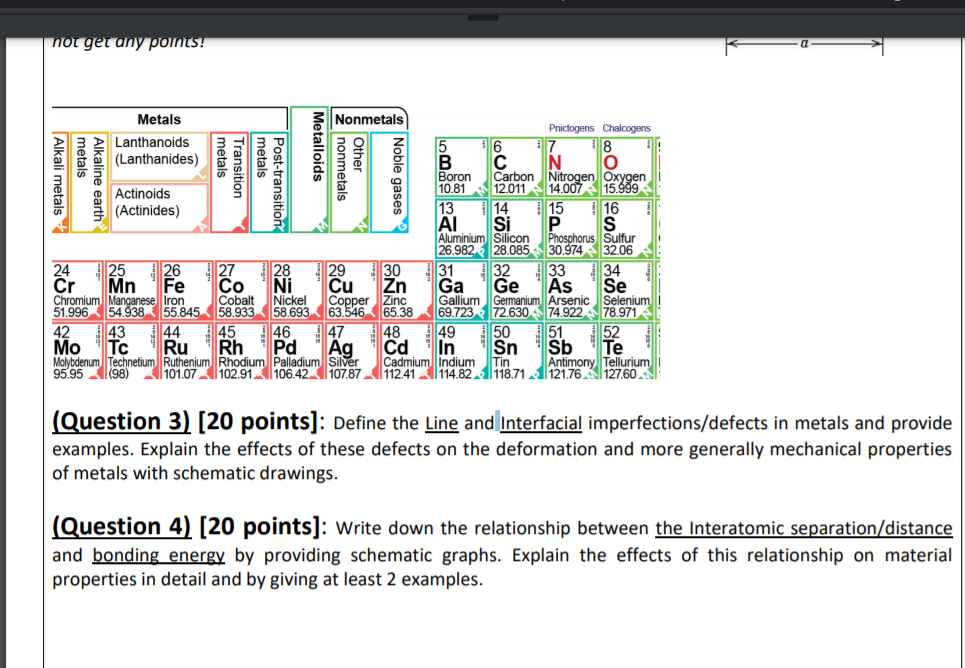Click the Antimony element cell
This screenshot has height=668, width=965.
pos(572,351)
